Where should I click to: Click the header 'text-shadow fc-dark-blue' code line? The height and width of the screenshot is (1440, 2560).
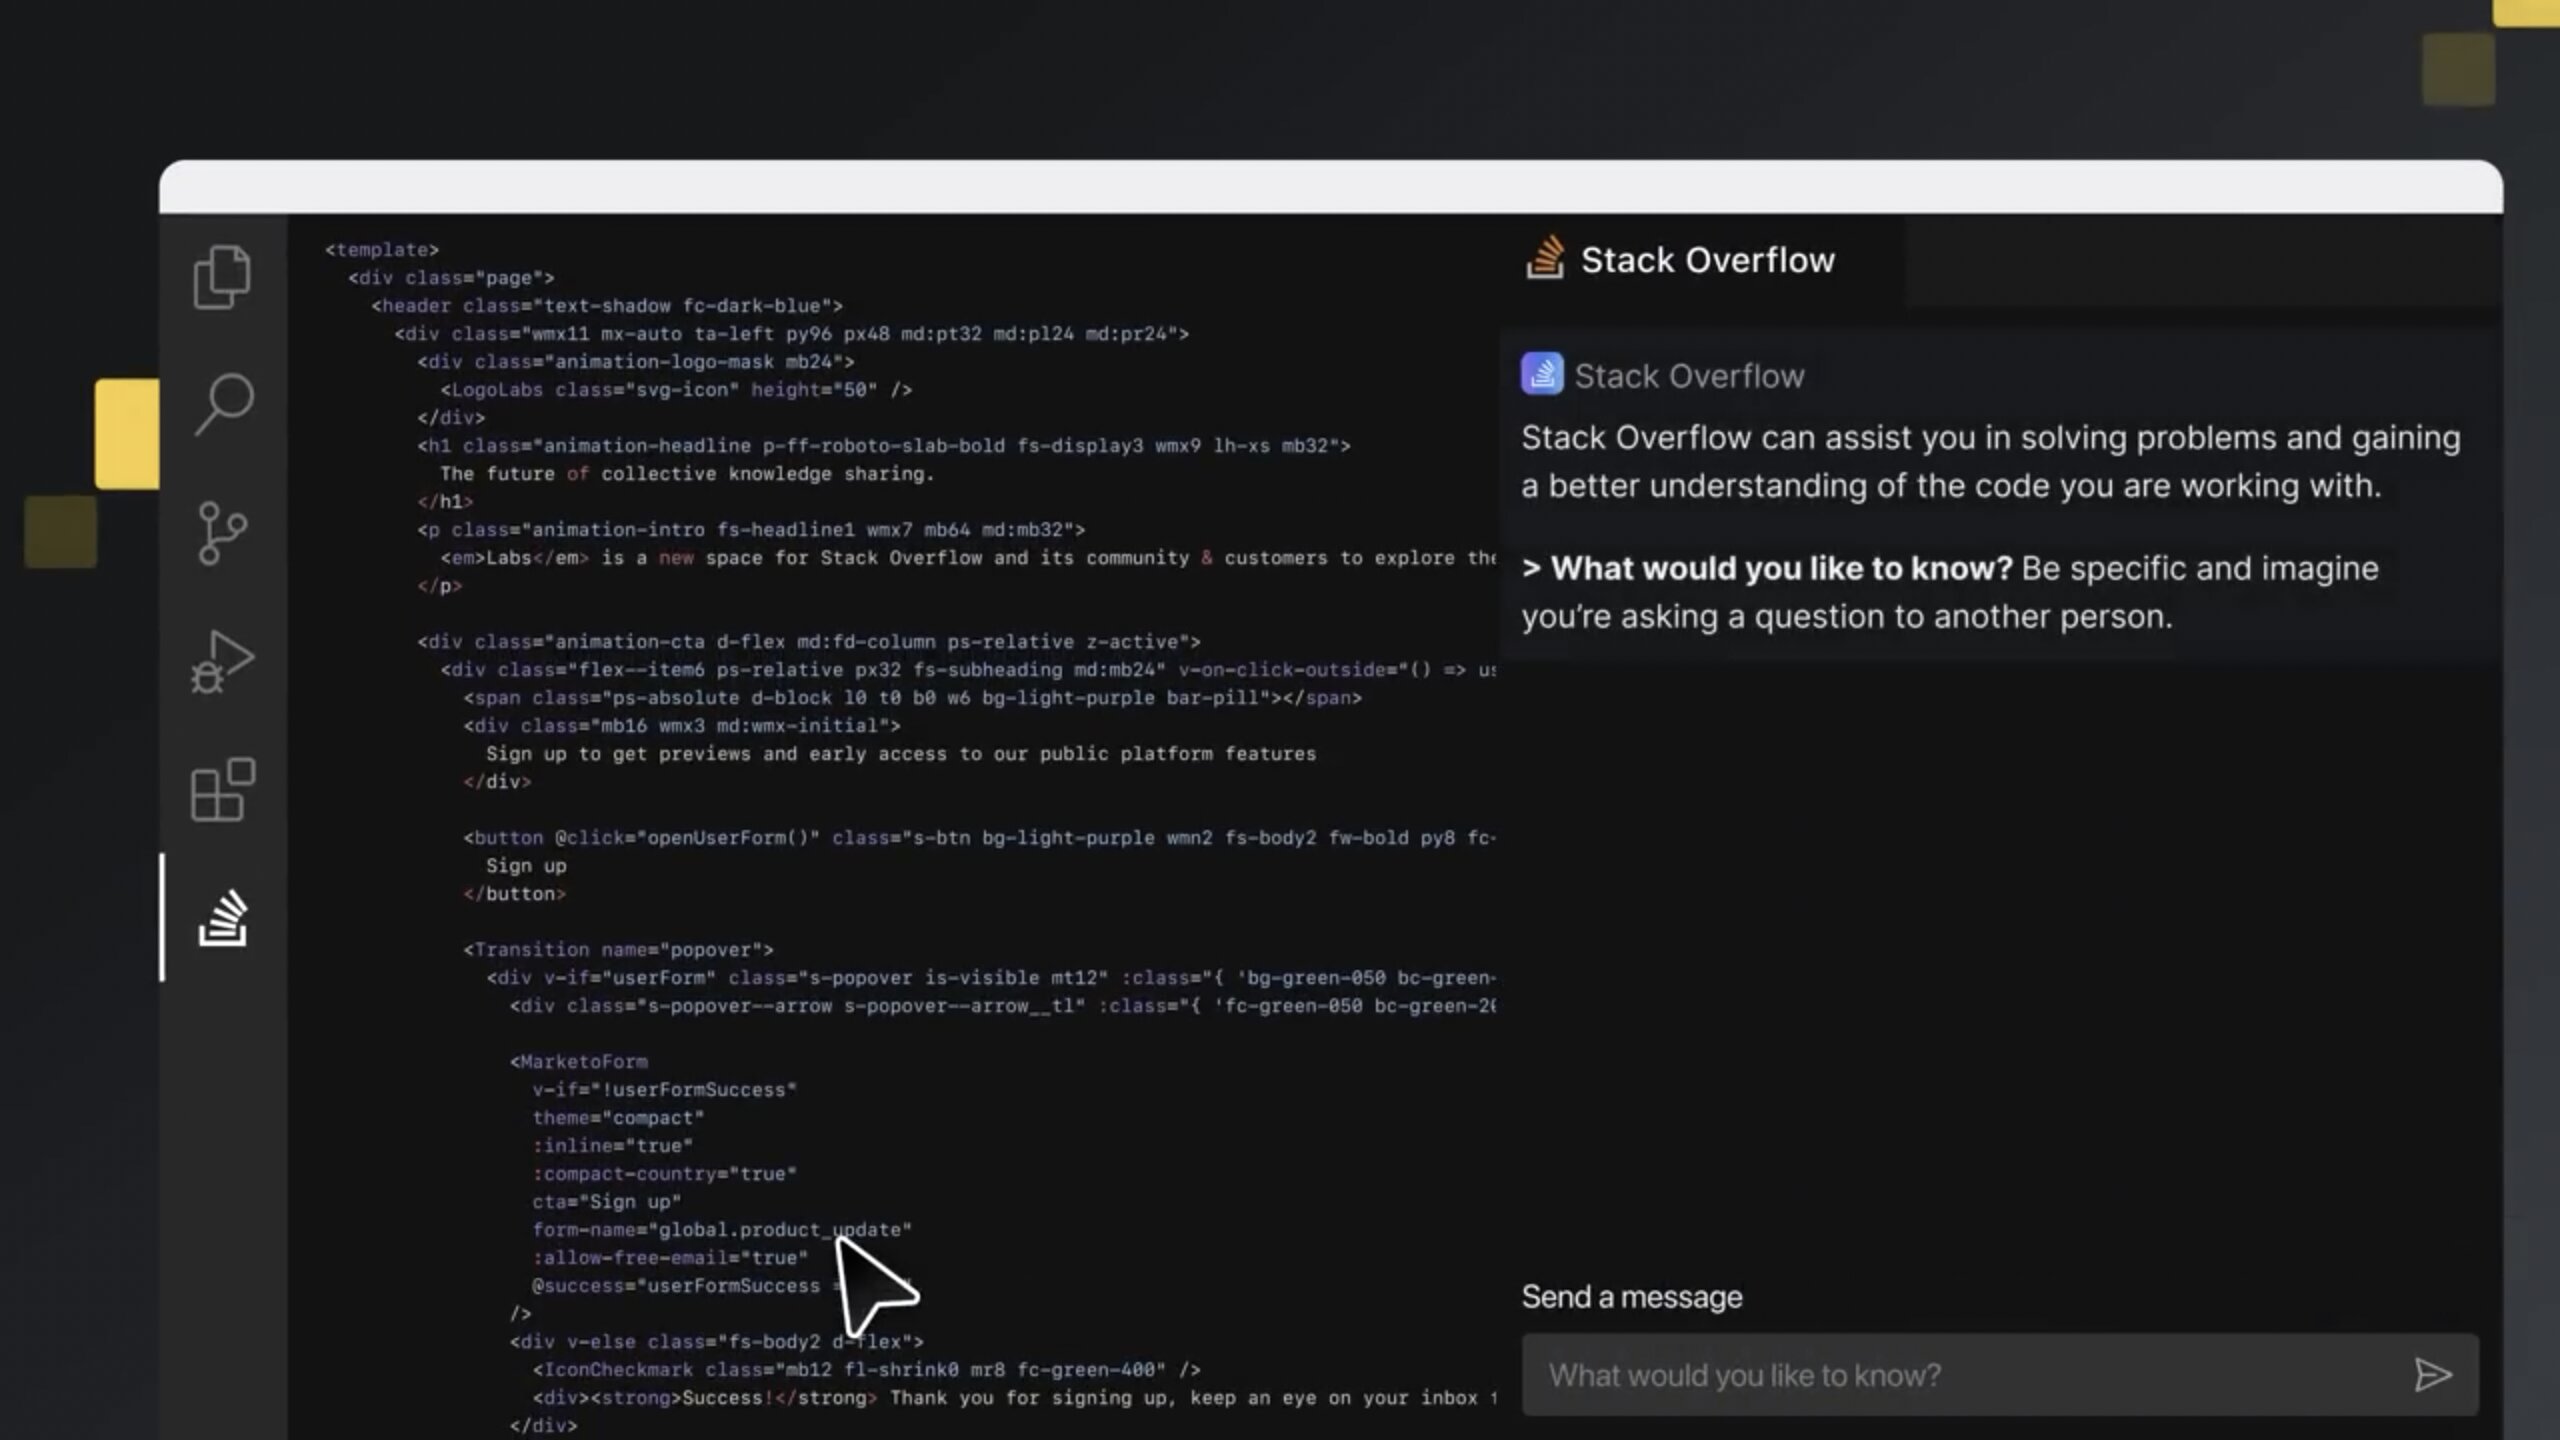point(607,306)
